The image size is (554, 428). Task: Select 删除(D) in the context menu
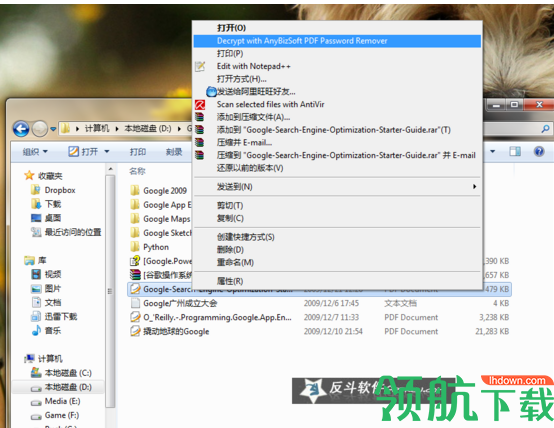click(337, 250)
